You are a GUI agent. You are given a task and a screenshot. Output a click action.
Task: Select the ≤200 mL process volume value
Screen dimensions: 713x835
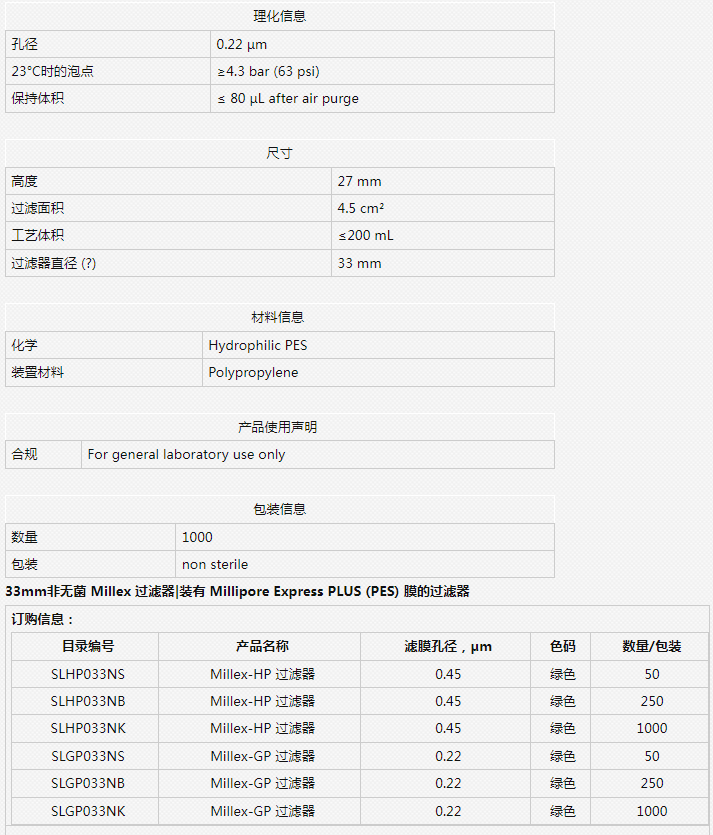(366, 235)
